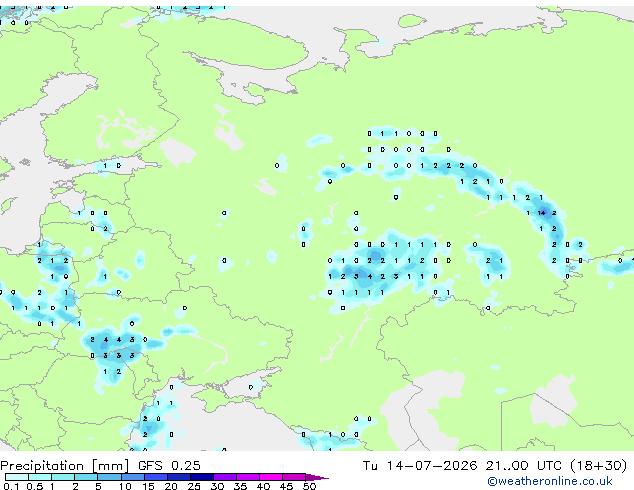Click the weekday abbreviation 'Tu'

[x=370, y=466]
